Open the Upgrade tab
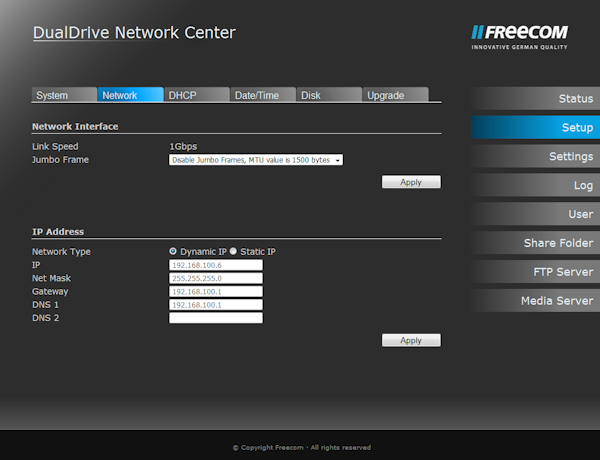Screen dimensions: 600x460 coord(395,95)
